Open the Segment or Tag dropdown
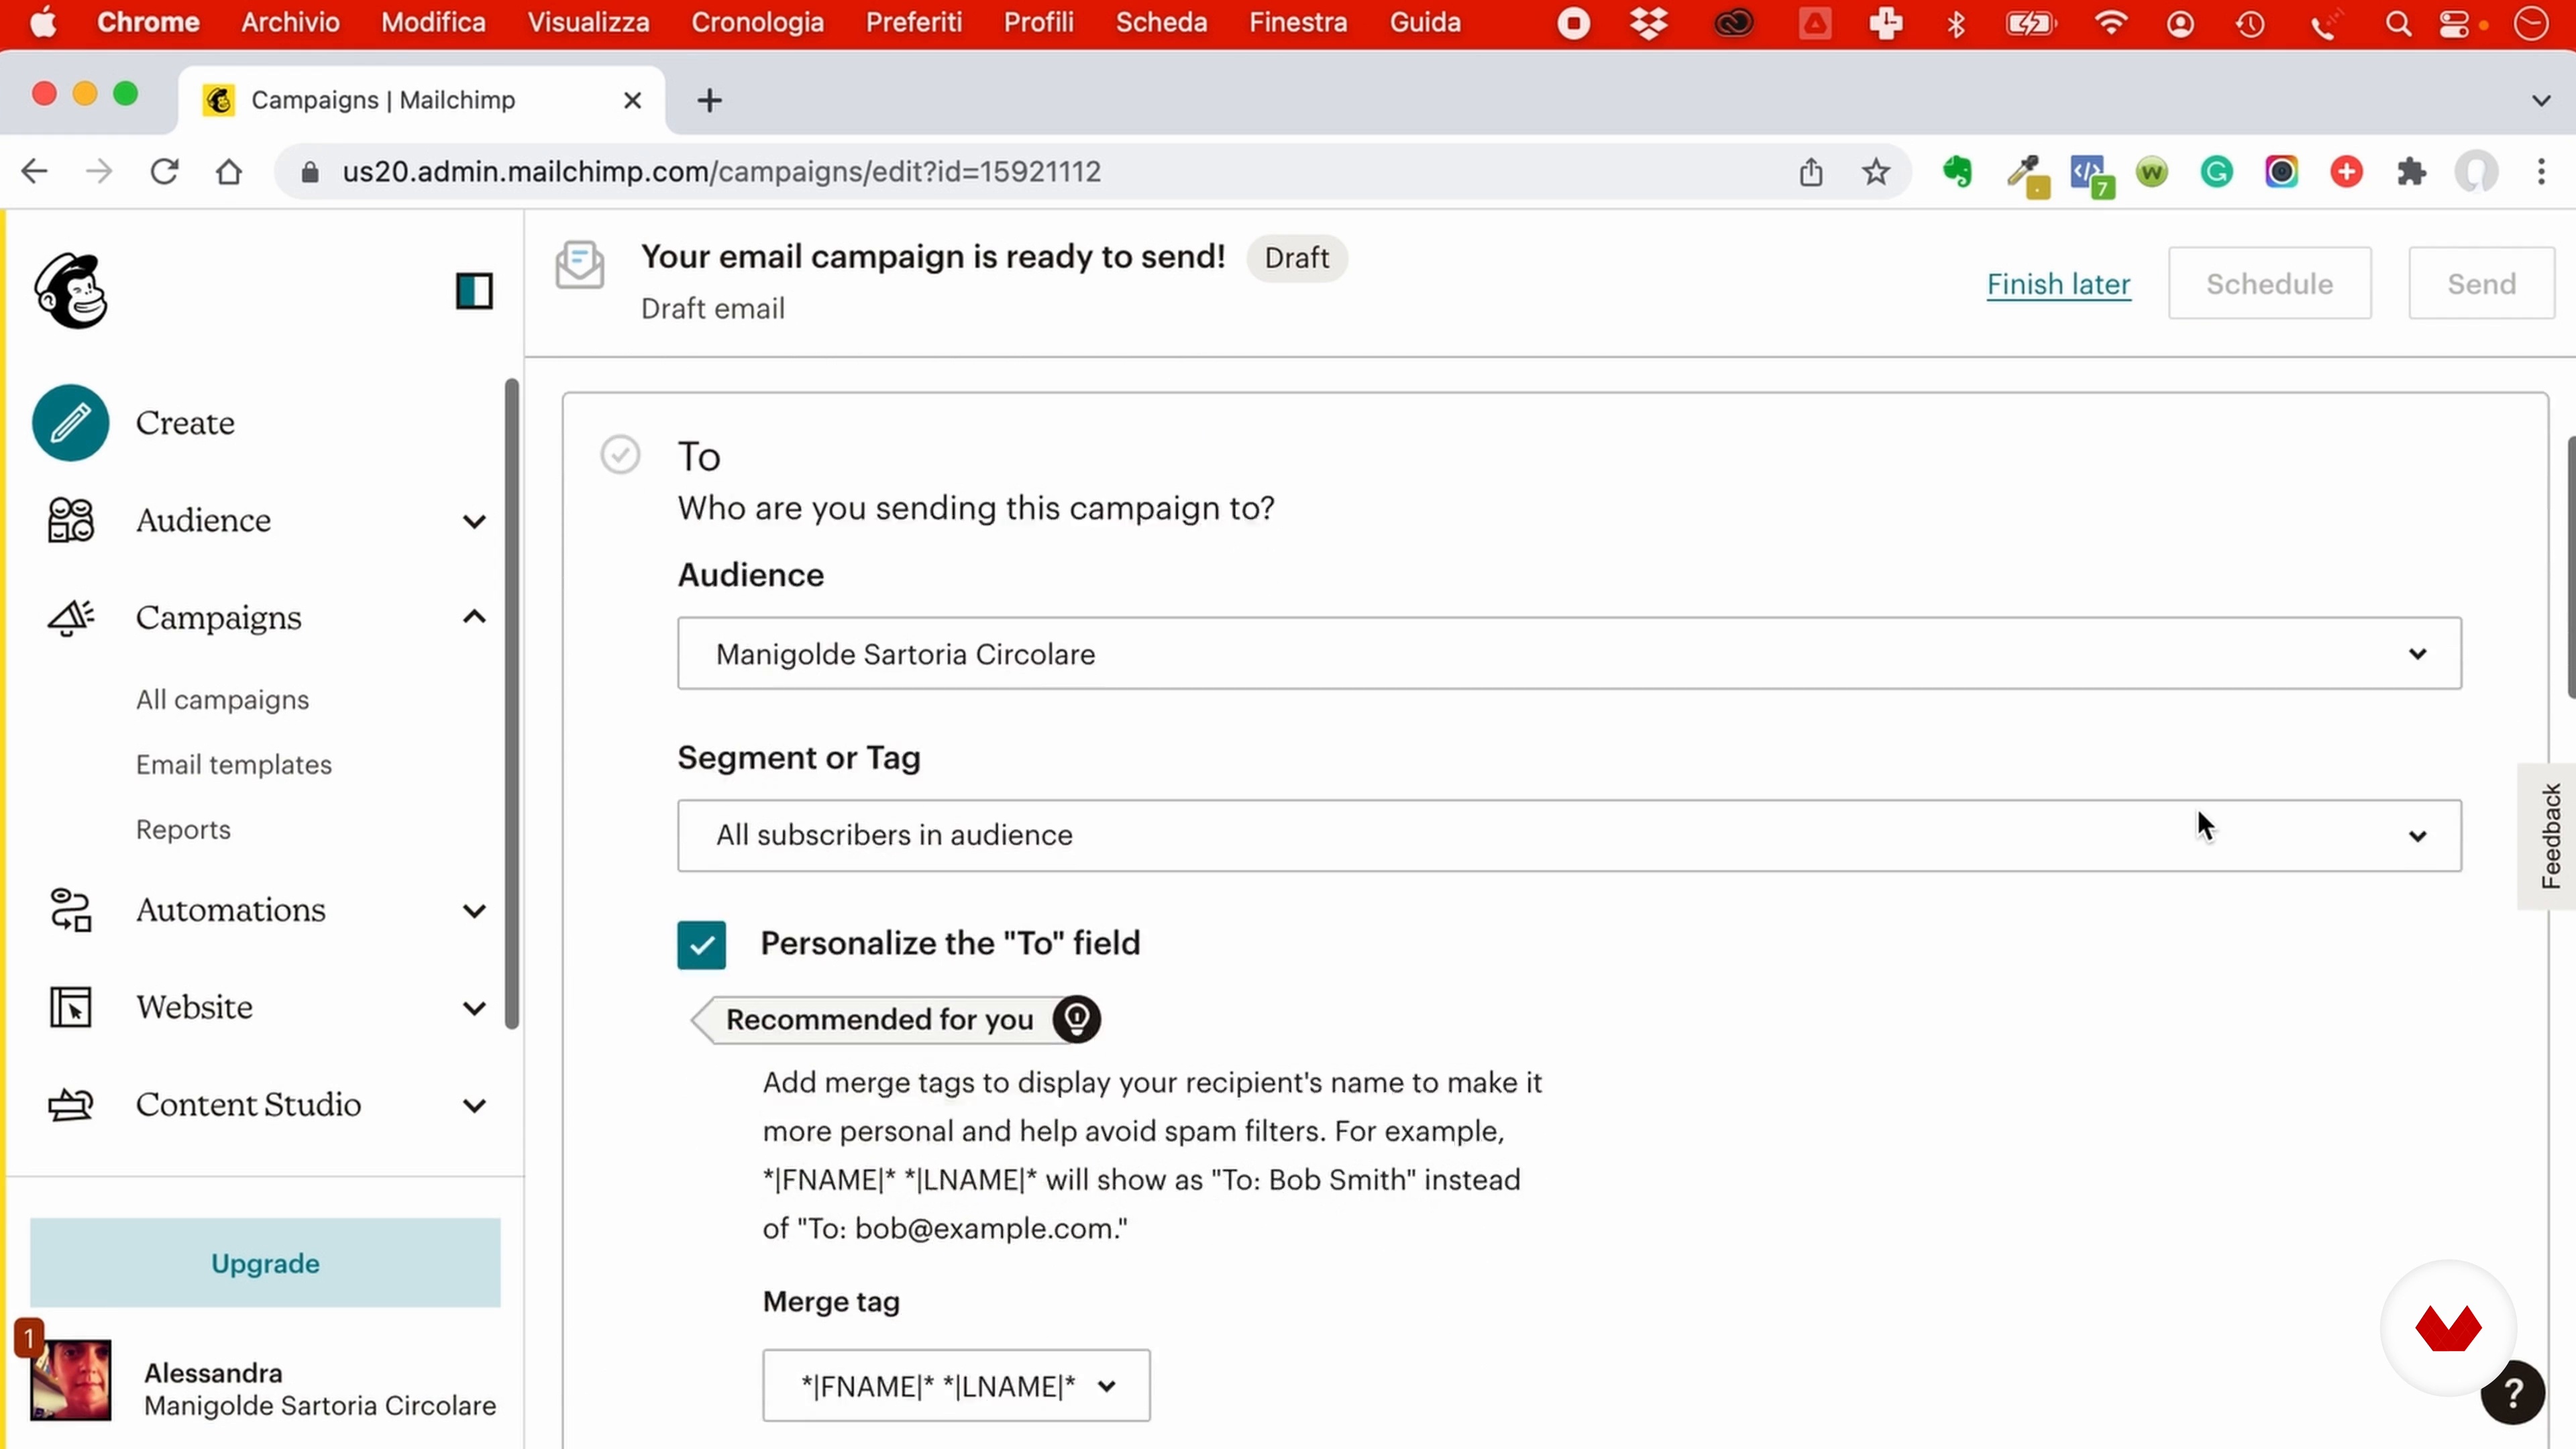 pos(1569,835)
